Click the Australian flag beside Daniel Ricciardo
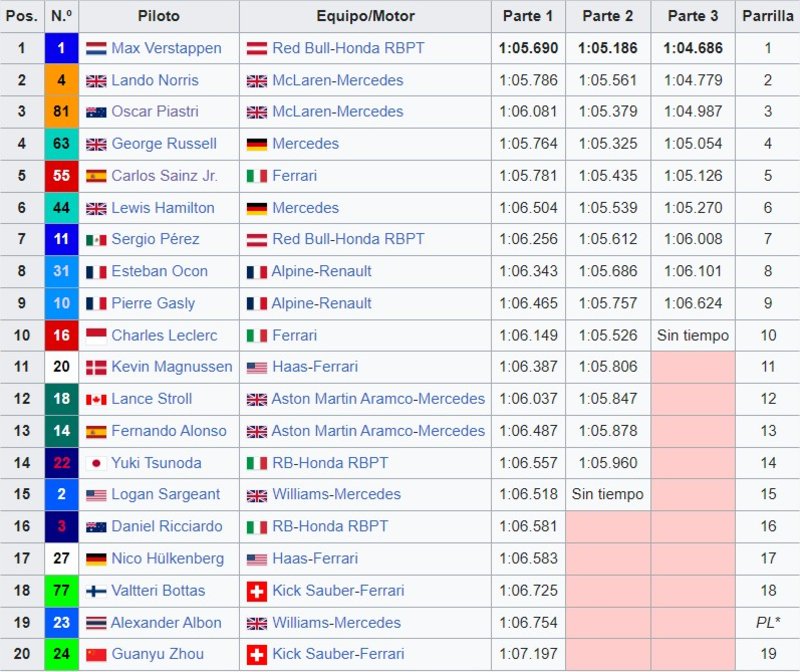Image resolution: width=800 pixels, height=672 pixels. click(x=96, y=527)
